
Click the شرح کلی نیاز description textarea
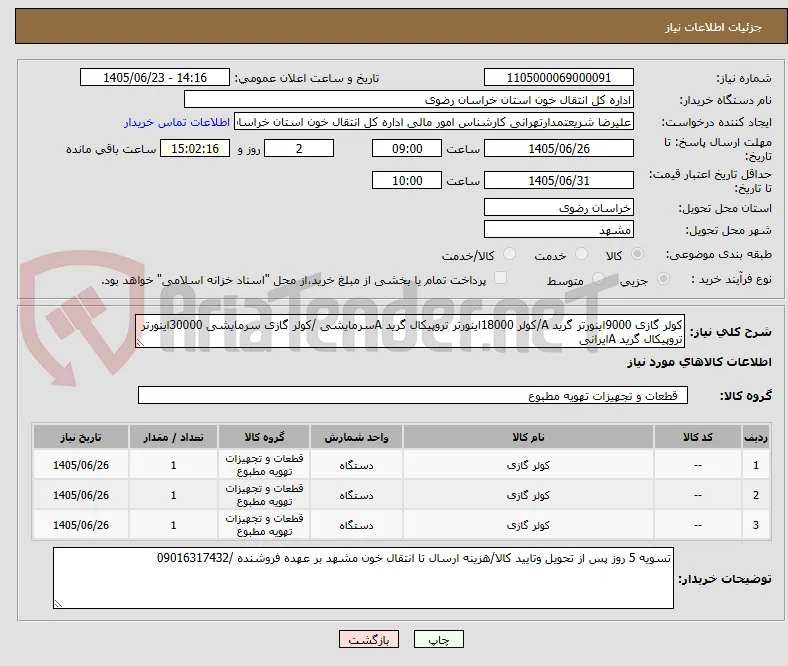point(410,332)
